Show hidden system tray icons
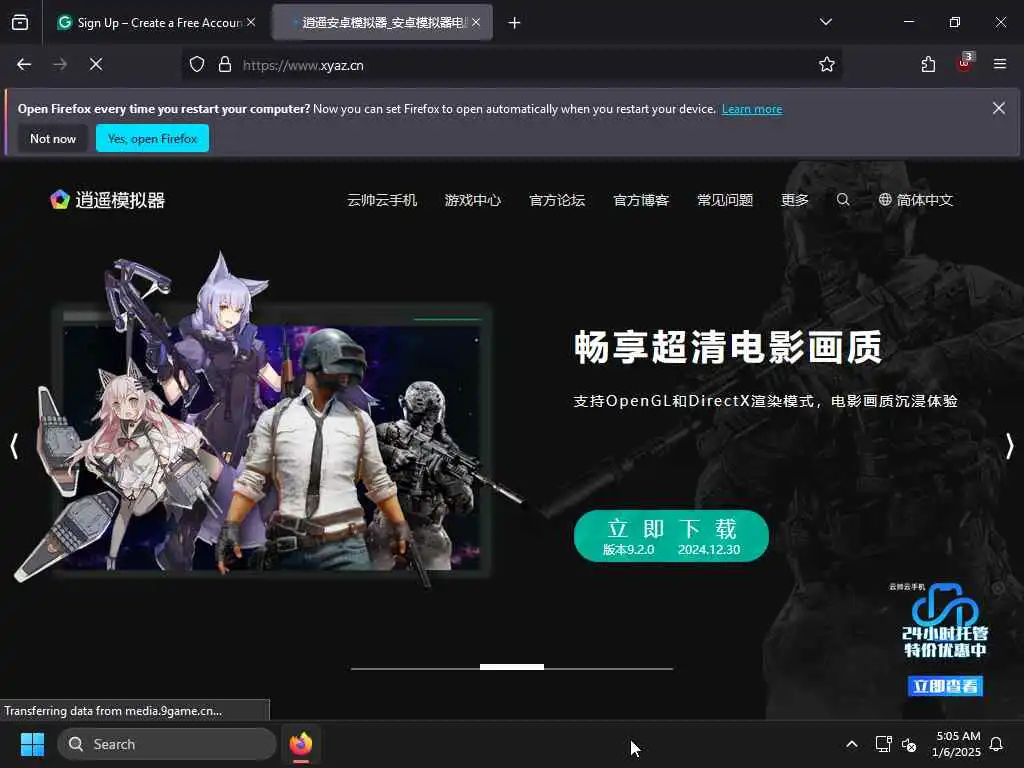 [852, 744]
